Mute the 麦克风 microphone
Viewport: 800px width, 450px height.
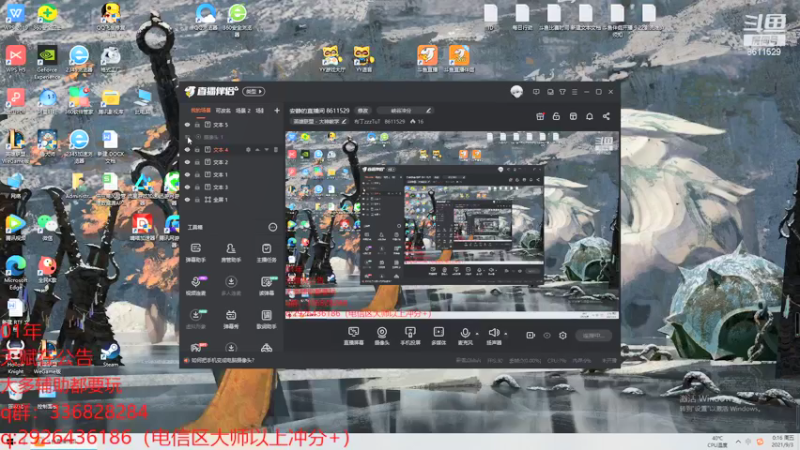(465, 336)
